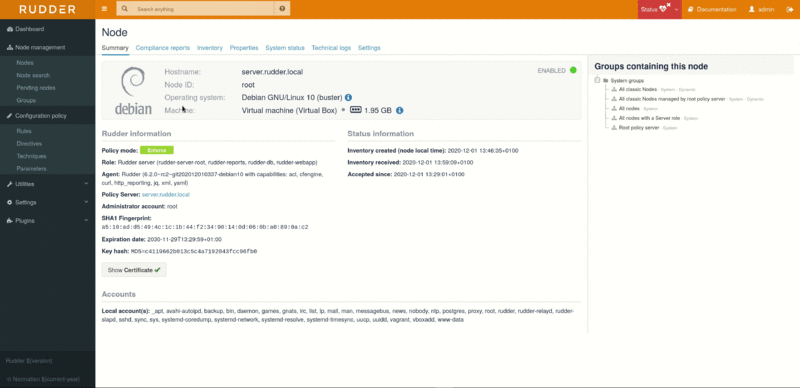Click the logout icon in top bar
This screenshot has height=388, width=800.
pyautogui.click(x=790, y=9)
